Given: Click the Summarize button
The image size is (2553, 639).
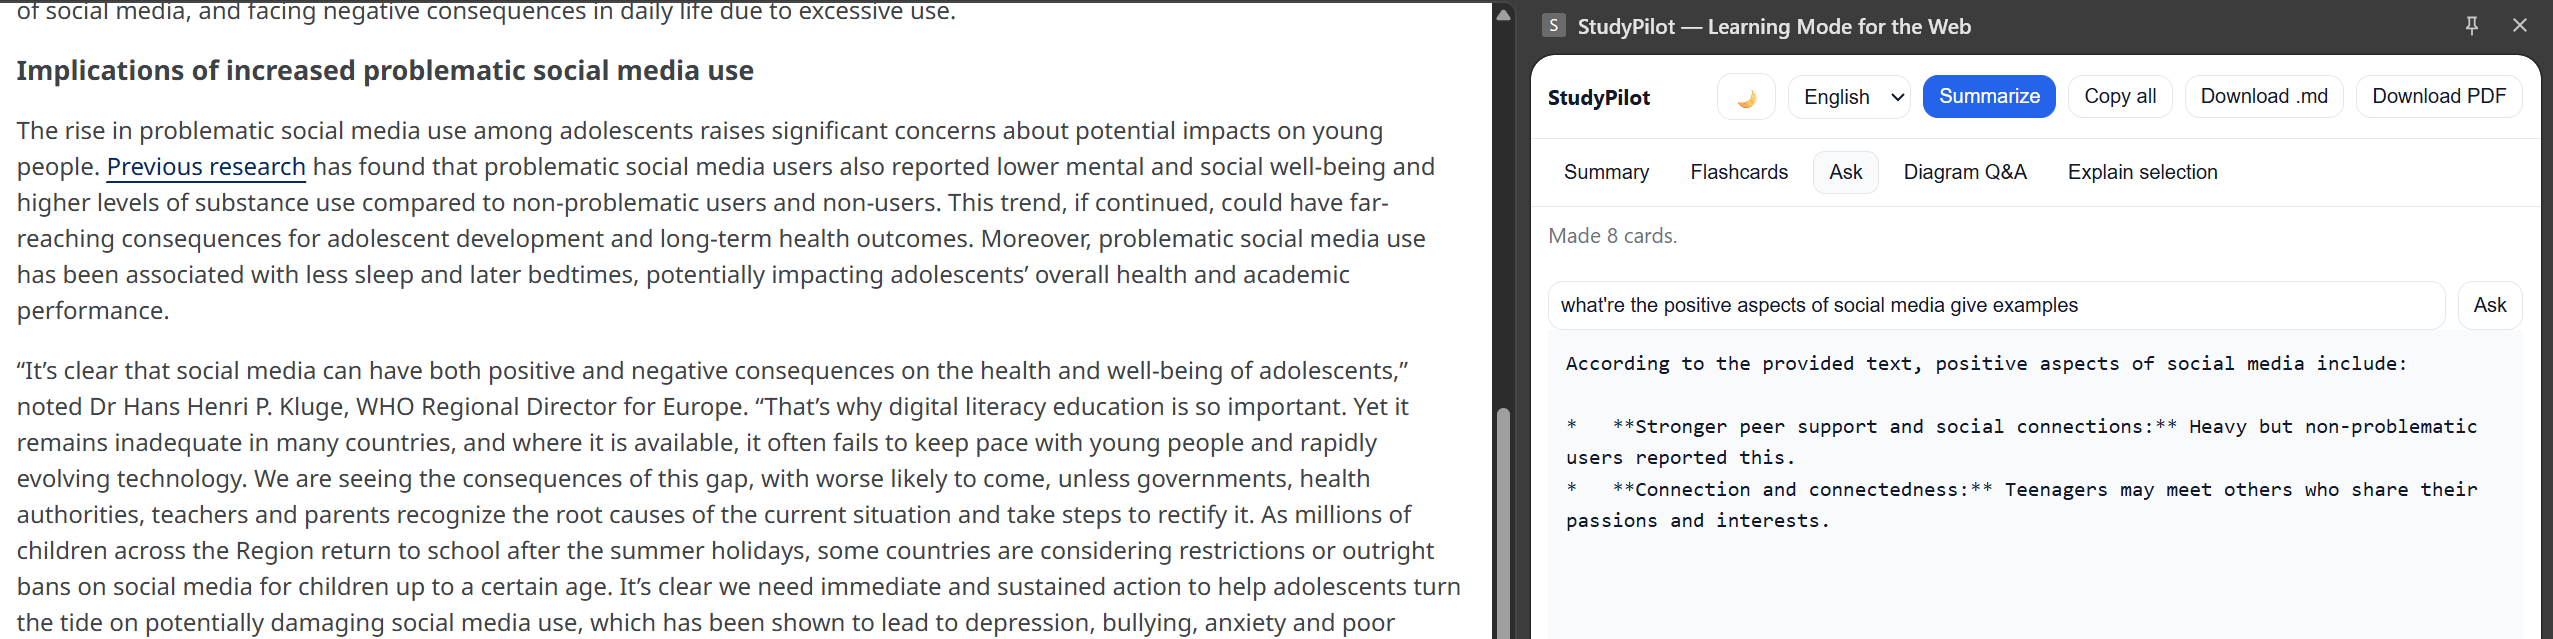Looking at the screenshot, I should [1988, 97].
